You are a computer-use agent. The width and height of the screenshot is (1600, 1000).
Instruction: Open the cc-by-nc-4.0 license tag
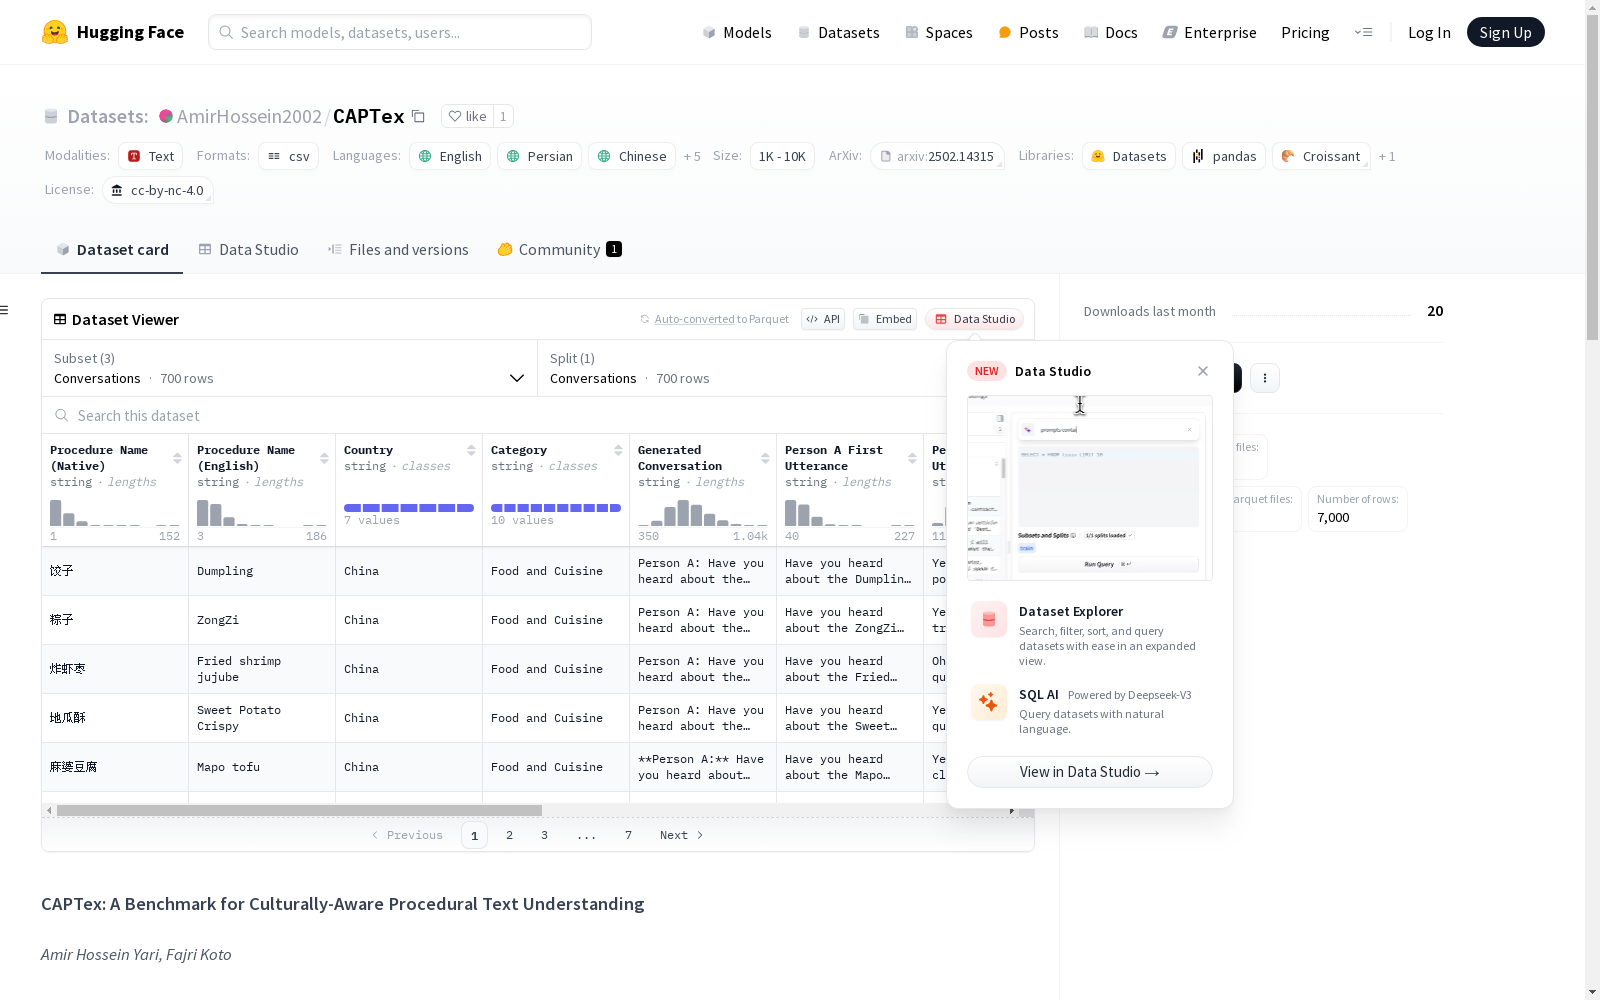[x=158, y=190]
